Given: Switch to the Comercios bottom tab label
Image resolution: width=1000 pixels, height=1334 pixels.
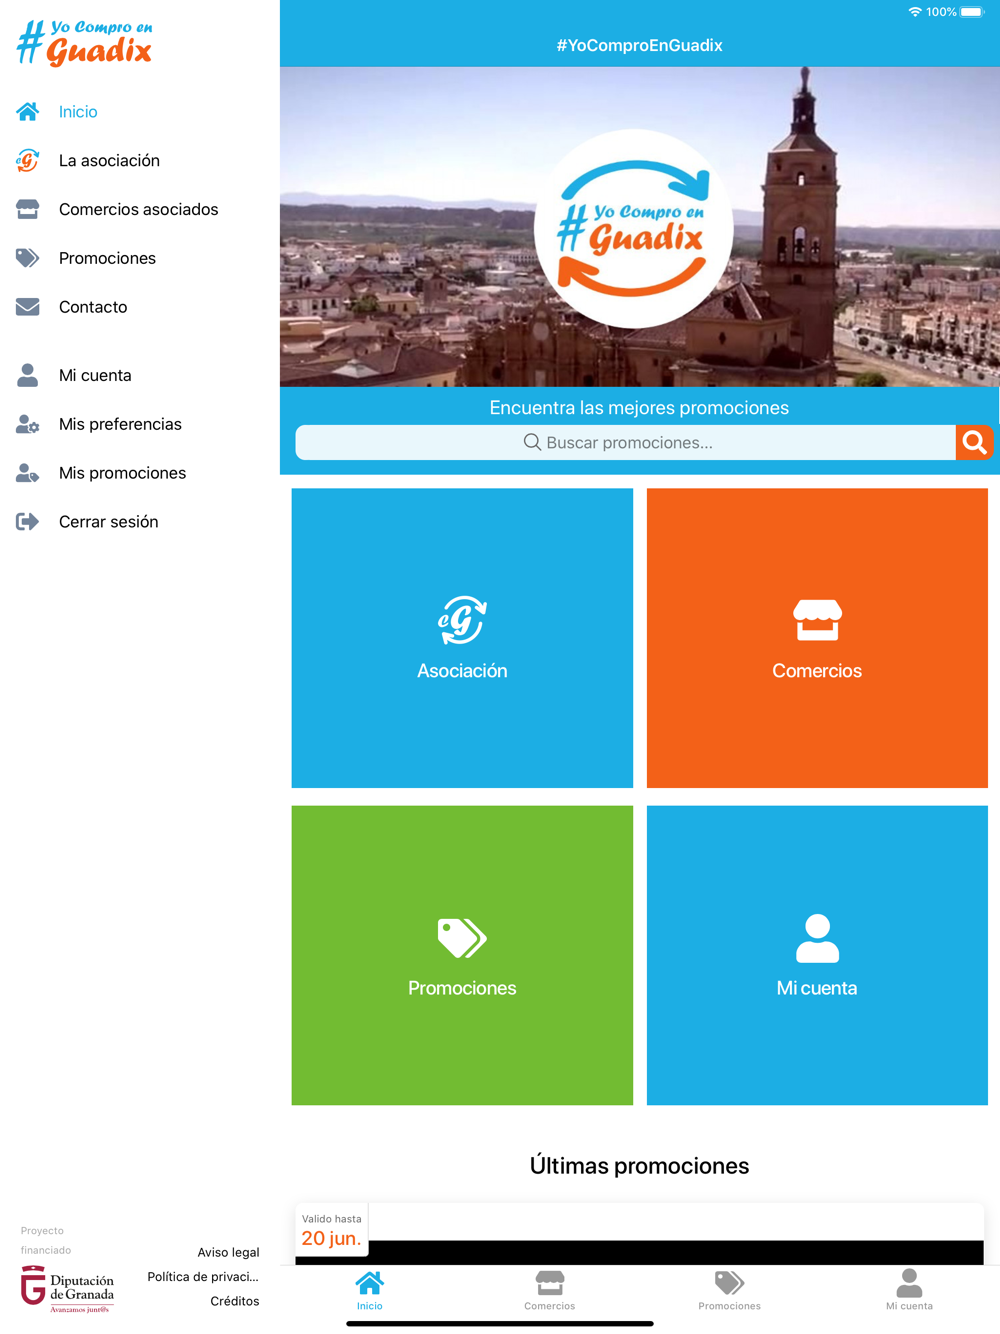Looking at the screenshot, I should [550, 1306].
